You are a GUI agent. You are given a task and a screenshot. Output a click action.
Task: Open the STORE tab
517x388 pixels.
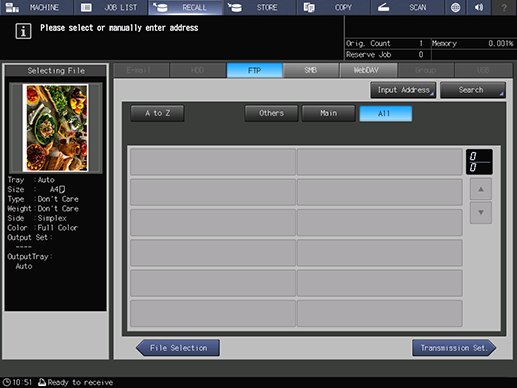pos(260,7)
